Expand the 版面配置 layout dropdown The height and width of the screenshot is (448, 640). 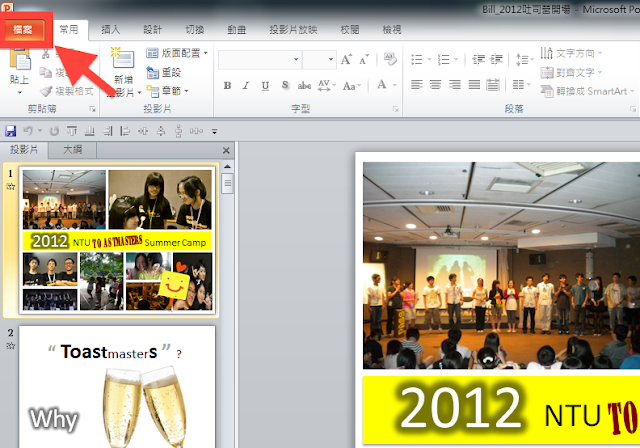pos(177,53)
